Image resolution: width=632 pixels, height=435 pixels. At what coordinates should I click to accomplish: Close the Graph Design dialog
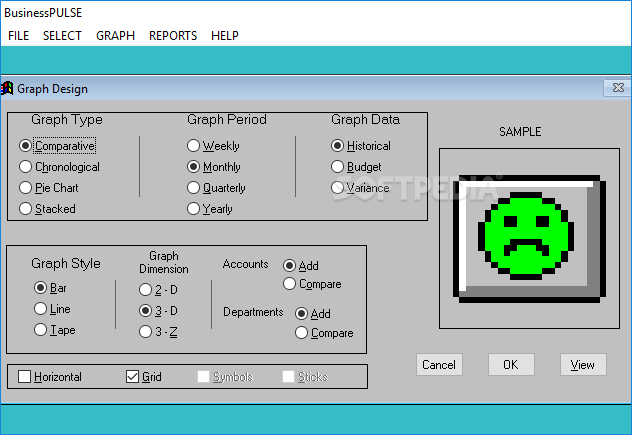(x=618, y=87)
